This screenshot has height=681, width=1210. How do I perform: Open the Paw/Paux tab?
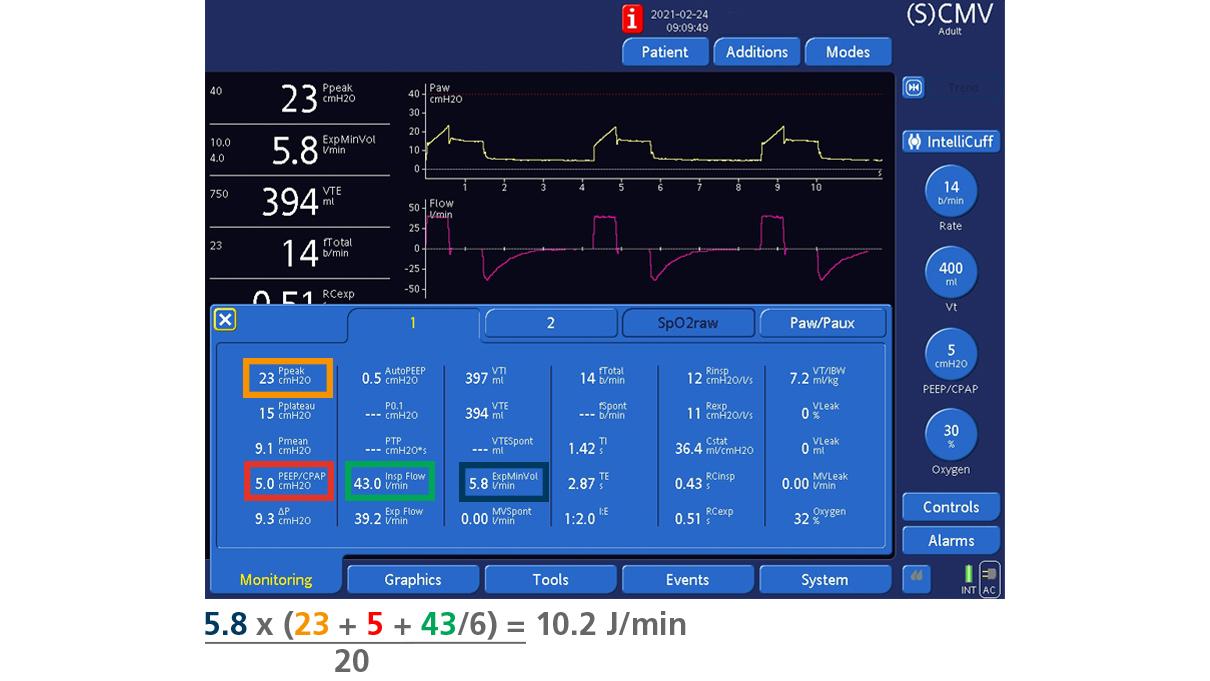coord(823,323)
